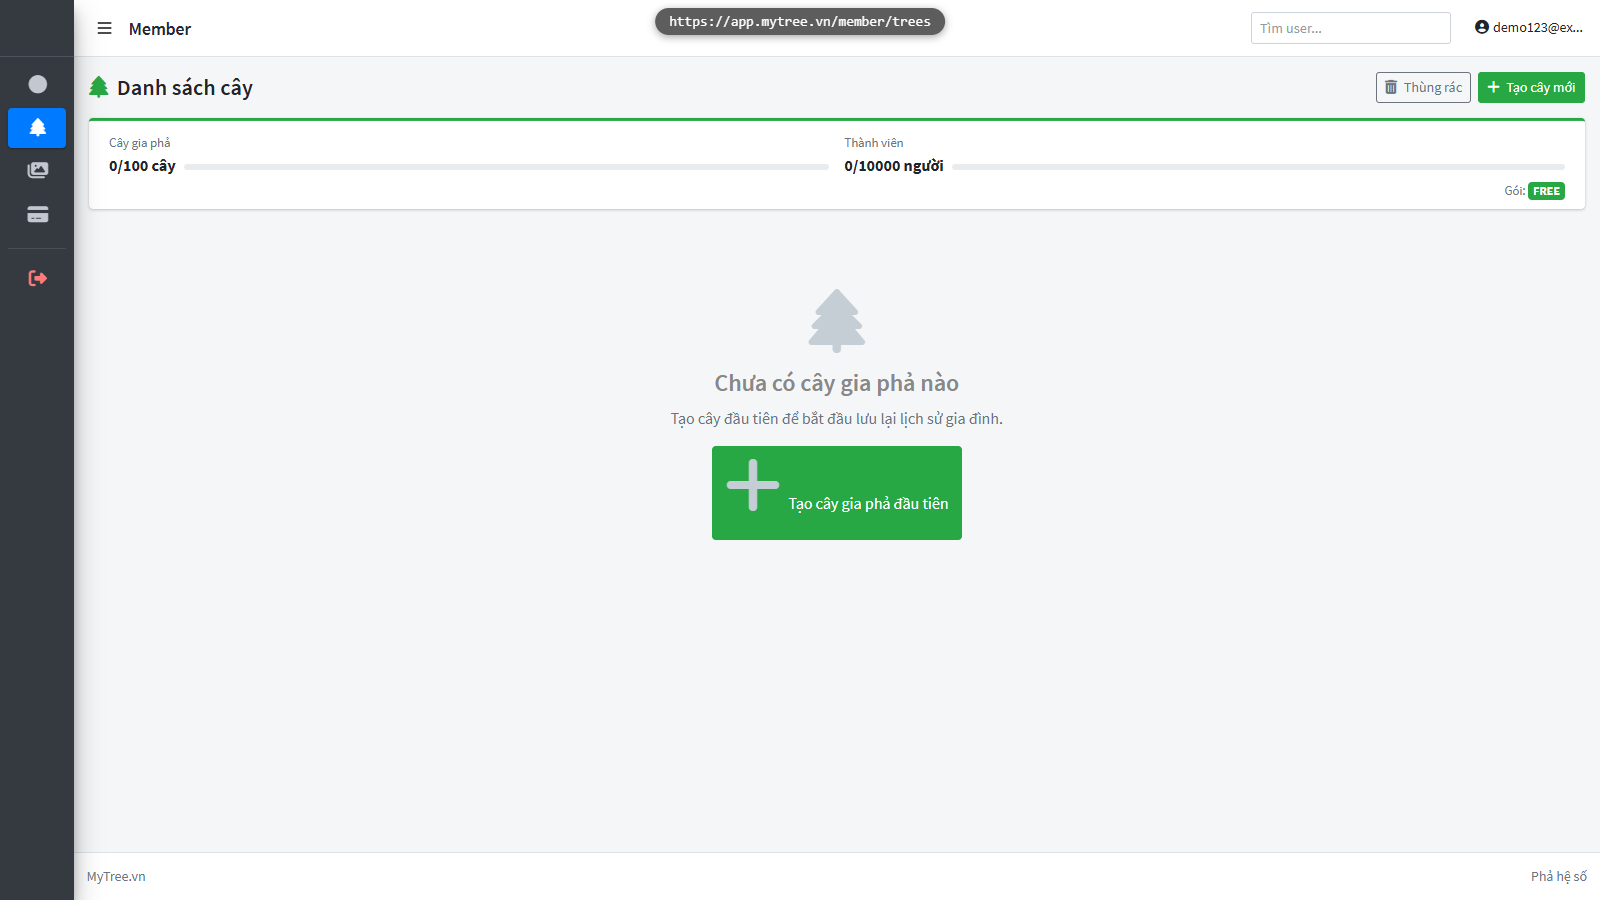Click the green tree icon beside Danh sách cây

coord(99,87)
